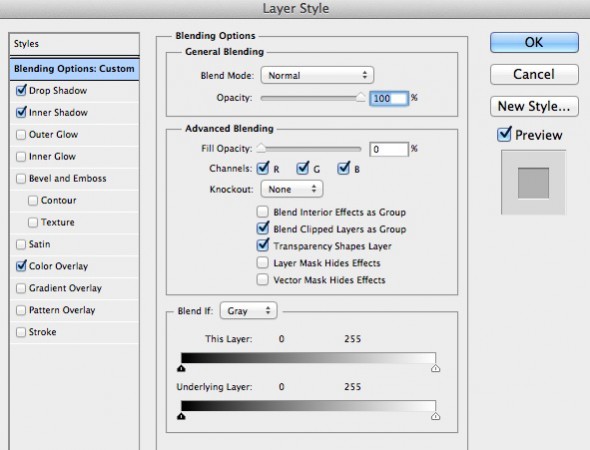590x450 pixels.
Task: Click the New Style... button
Action: tap(534, 106)
